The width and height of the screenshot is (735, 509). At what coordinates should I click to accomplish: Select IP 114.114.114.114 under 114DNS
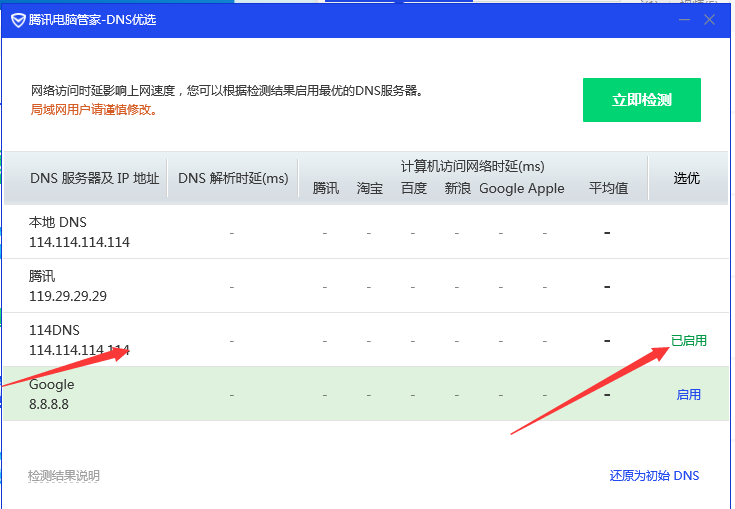pyautogui.click(x=79, y=350)
